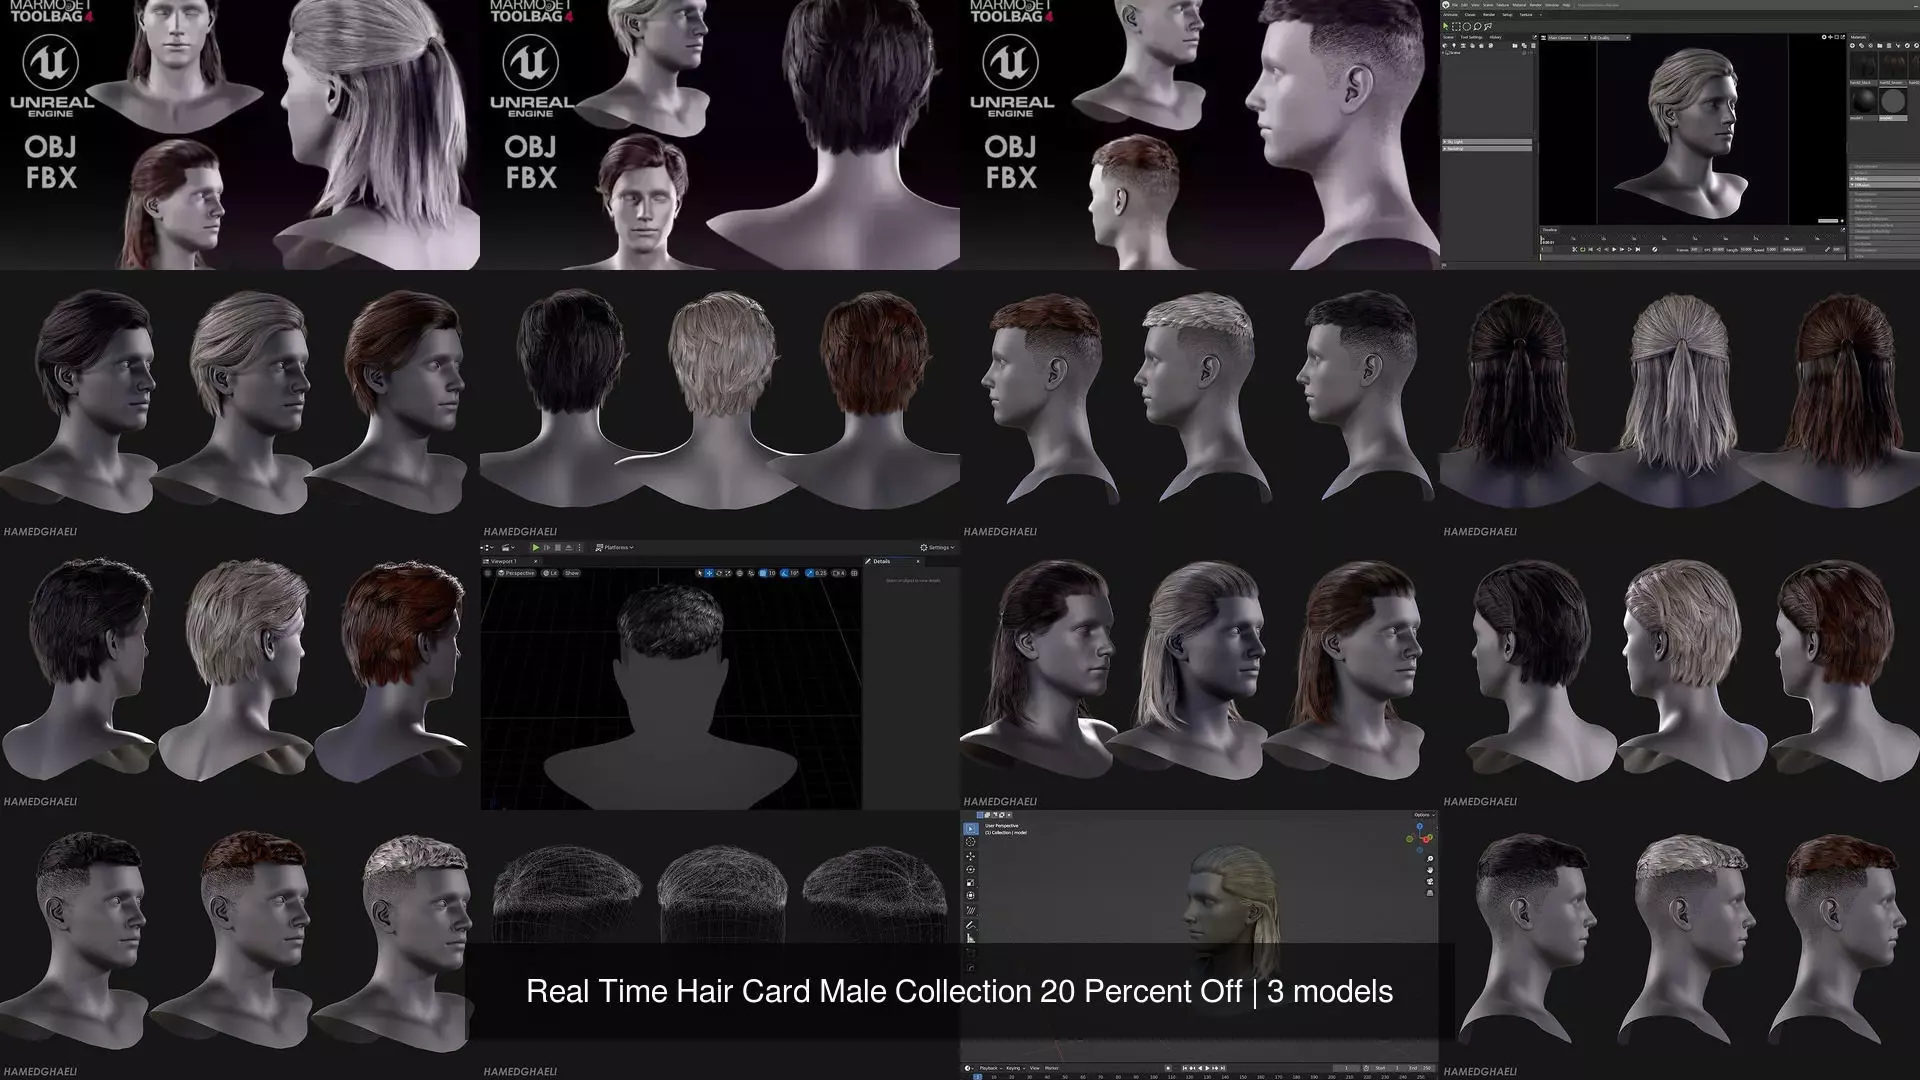Select the translate gizmo tool in Unreal viewport

(x=709, y=573)
